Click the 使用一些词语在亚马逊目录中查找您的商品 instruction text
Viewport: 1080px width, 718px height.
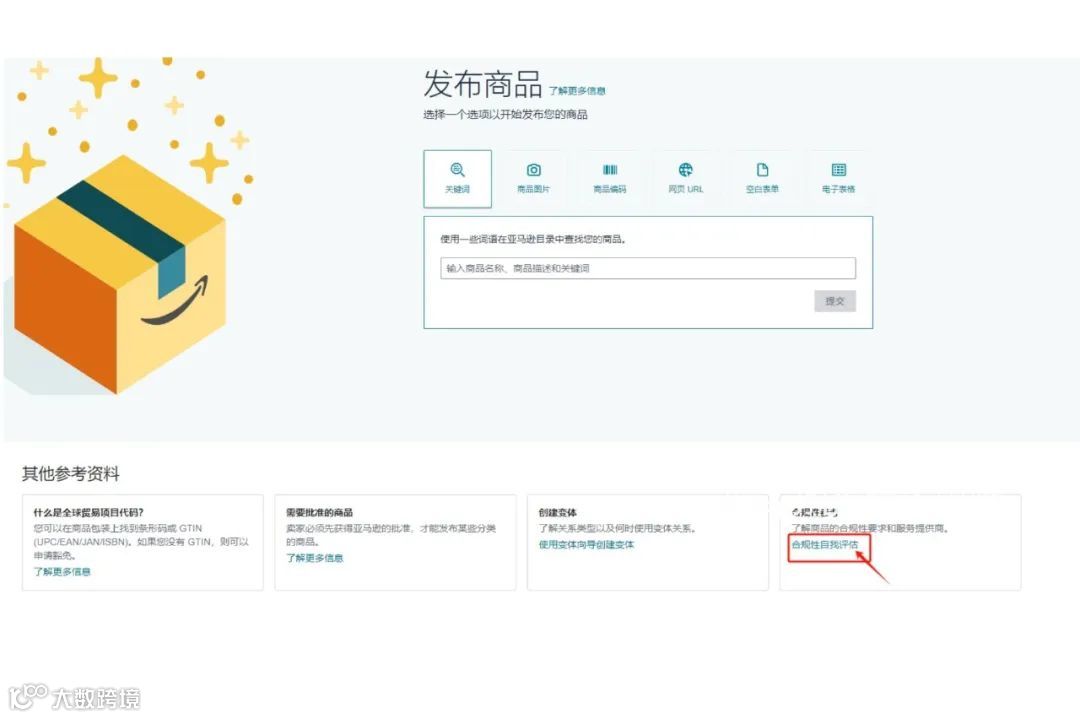533,239
